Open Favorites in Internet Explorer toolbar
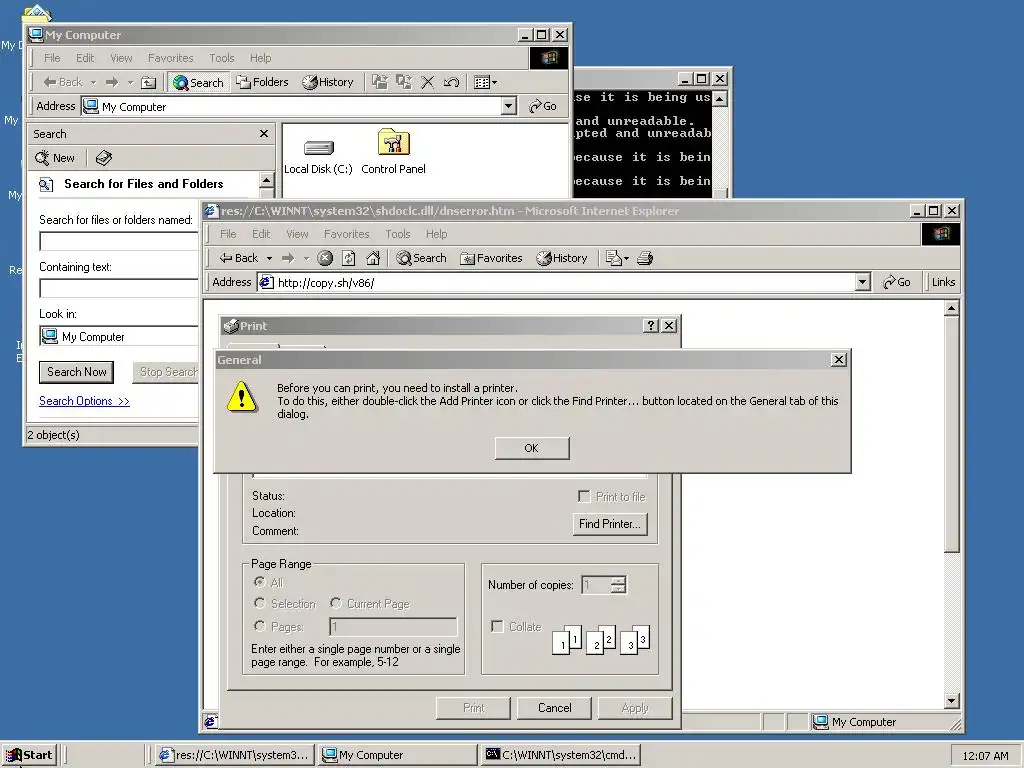 (x=491, y=258)
